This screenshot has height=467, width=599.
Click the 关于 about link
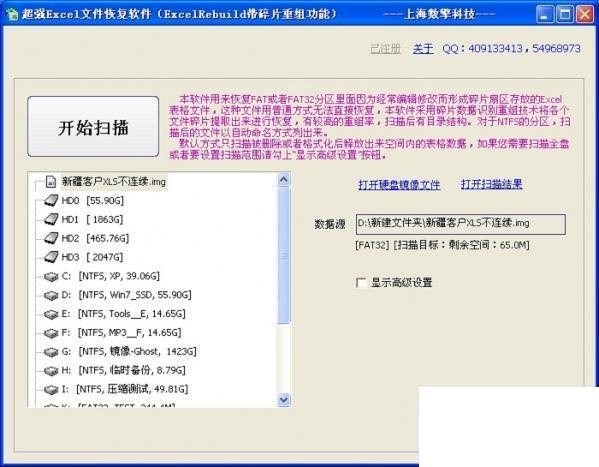(423, 49)
